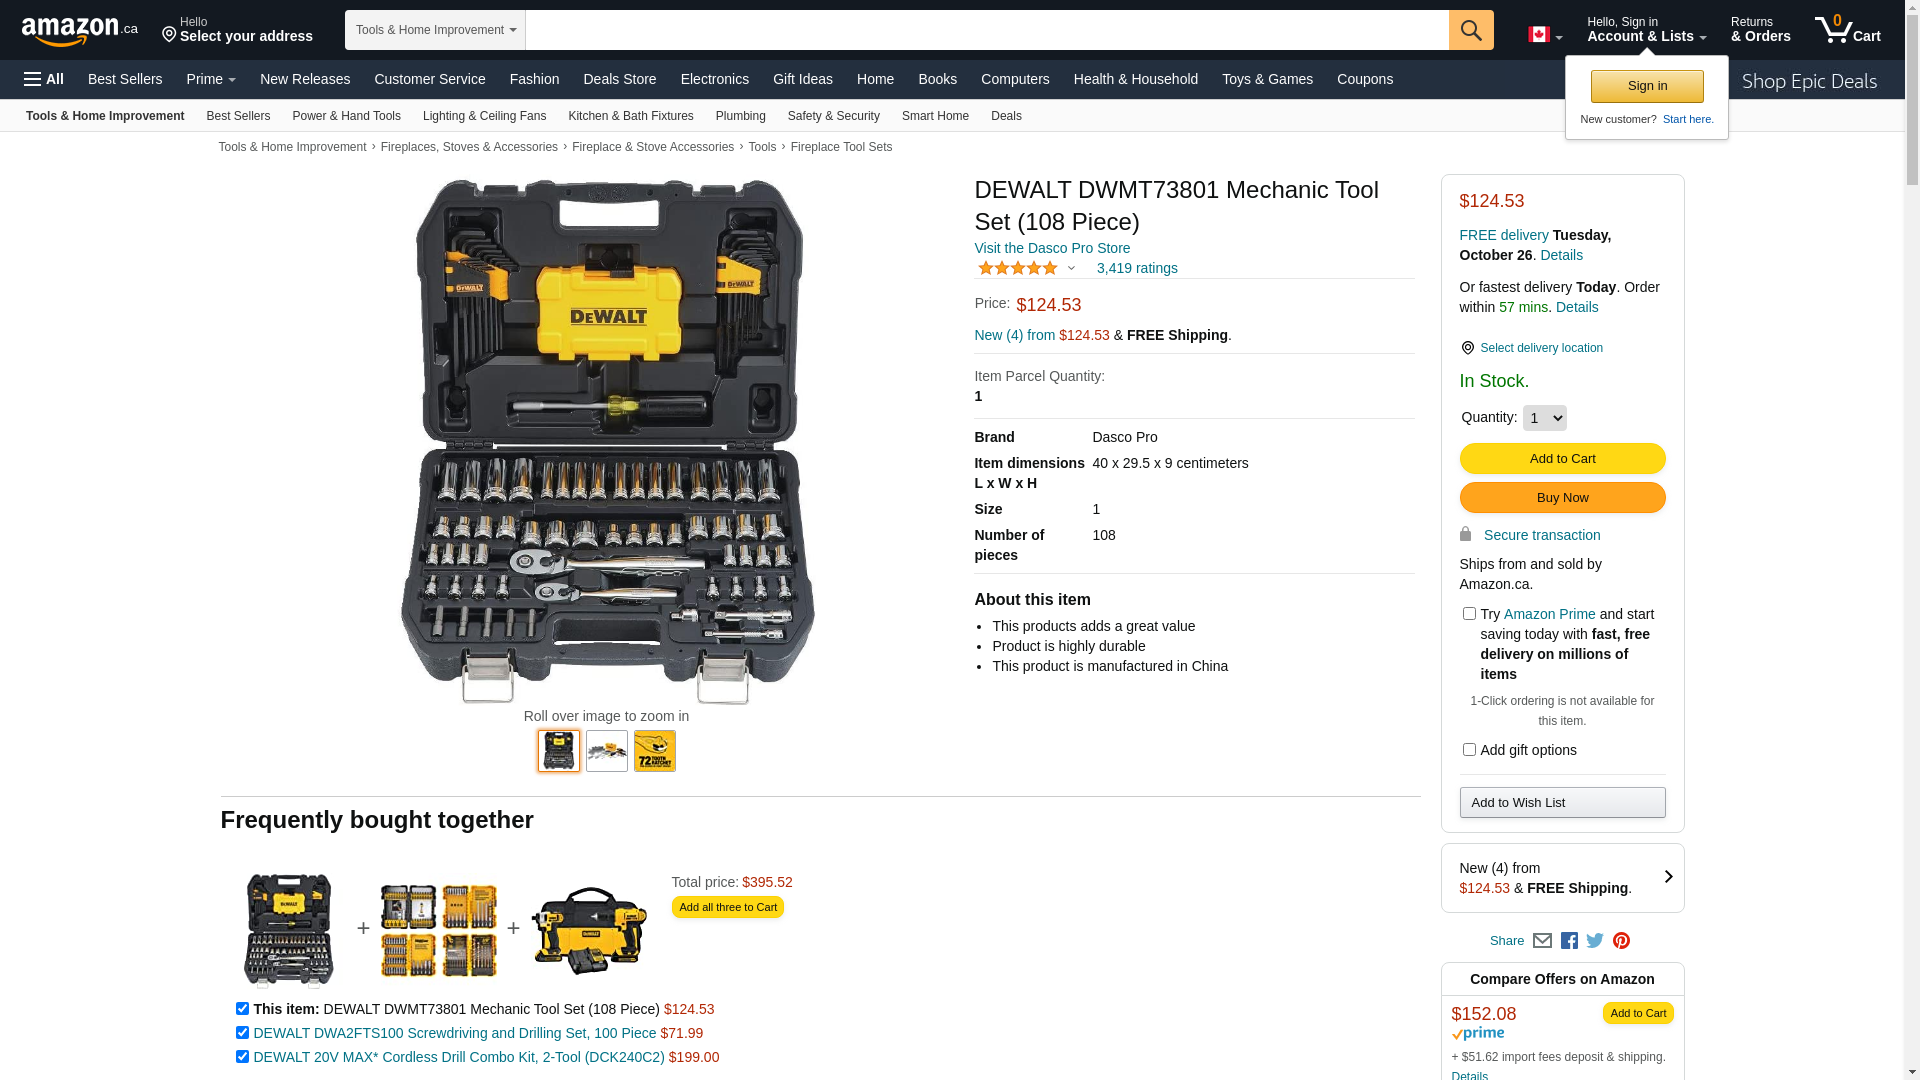1920x1080 pixels.
Task: Uncheck the DEWALT 20V MAX Drill Combo item
Action: 242,1057
